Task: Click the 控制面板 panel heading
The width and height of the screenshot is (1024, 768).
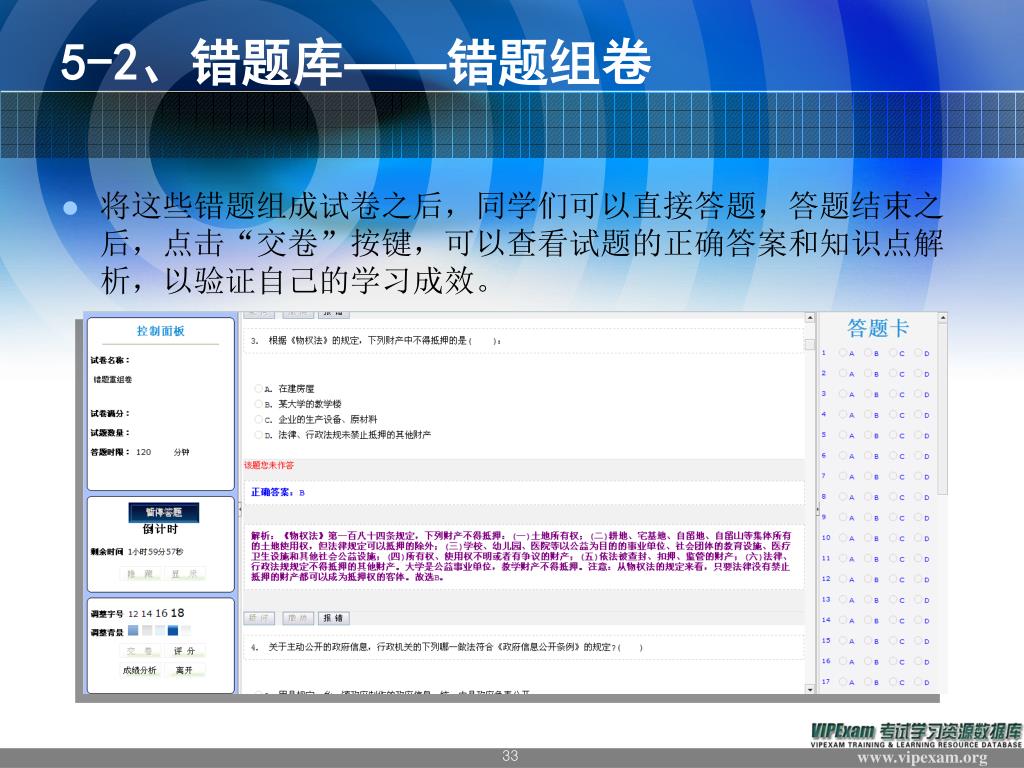Action: (161, 331)
